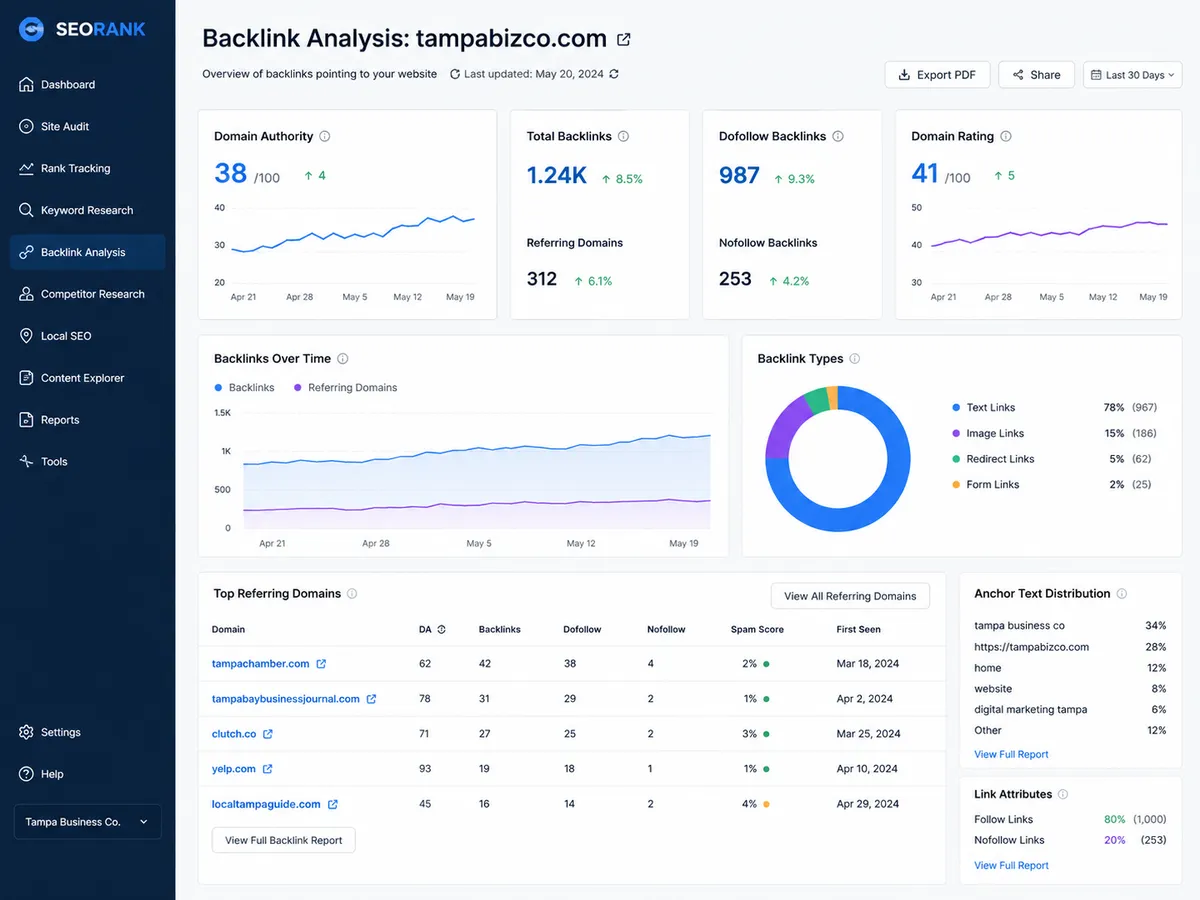Click the Help question mark icon in sidebar

(x=27, y=774)
